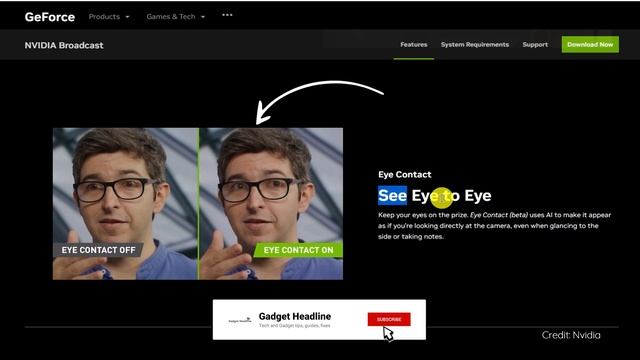Click the Tech and Gadget tips tagline

pyautogui.click(x=294, y=326)
